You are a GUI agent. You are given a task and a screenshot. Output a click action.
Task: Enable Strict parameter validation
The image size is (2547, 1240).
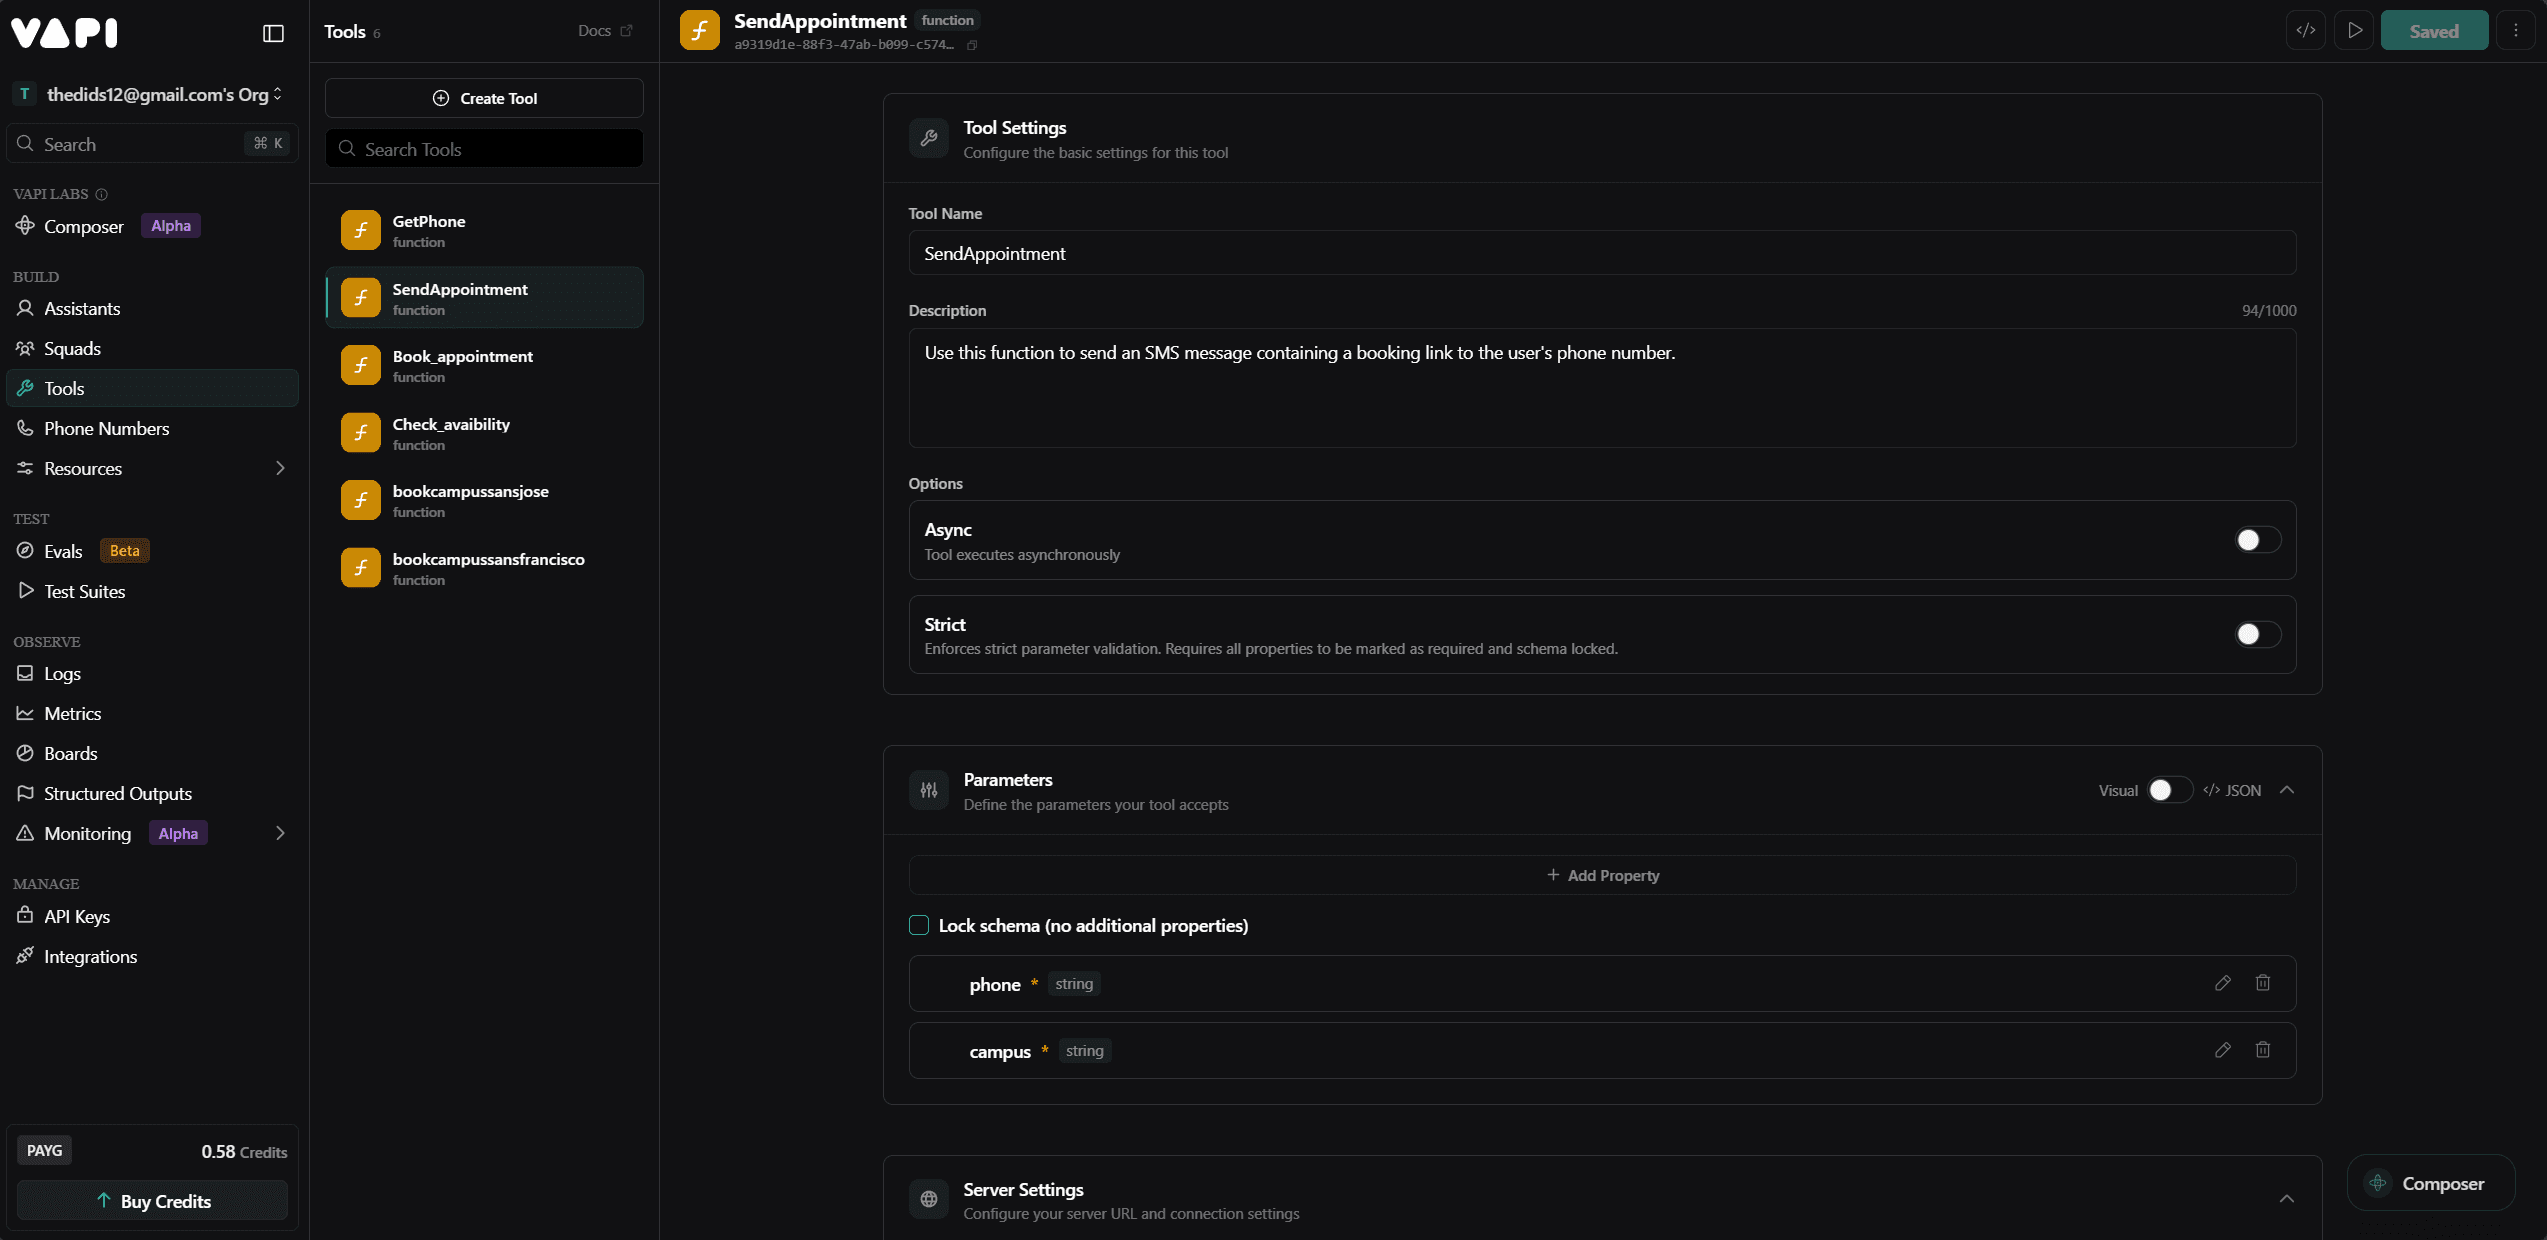coord(2256,634)
